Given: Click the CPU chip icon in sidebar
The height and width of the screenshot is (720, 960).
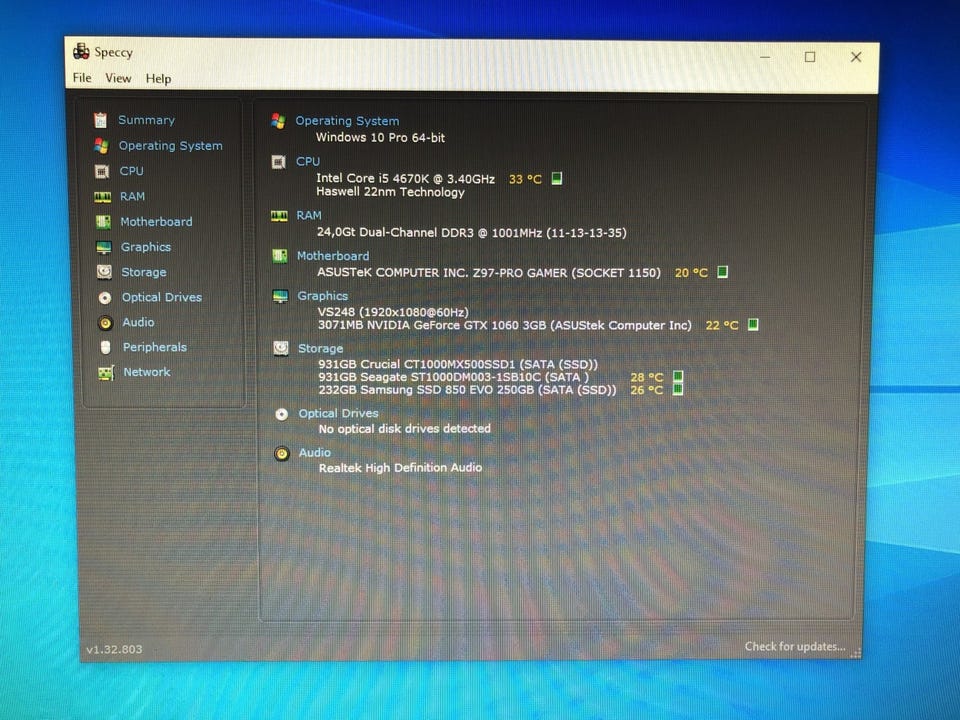Looking at the screenshot, I should pyautogui.click(x=102, y=171).
